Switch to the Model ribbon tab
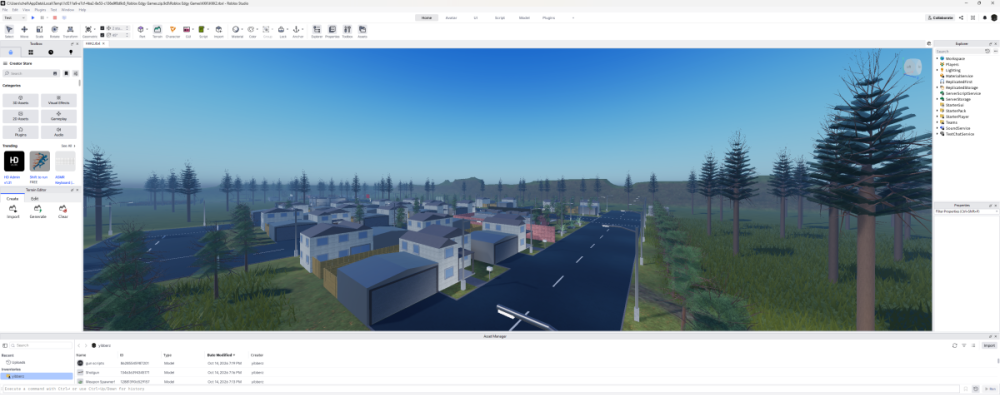The image size is (1000, 397). coord(524,18)
